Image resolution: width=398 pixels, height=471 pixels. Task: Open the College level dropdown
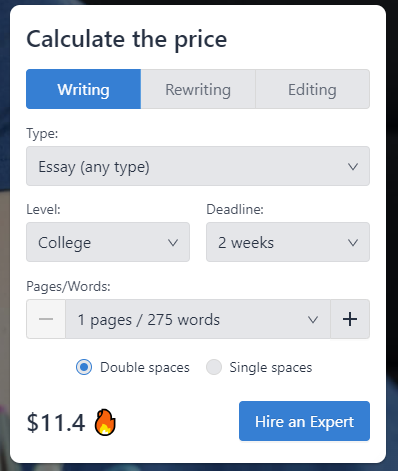[108, 242]
